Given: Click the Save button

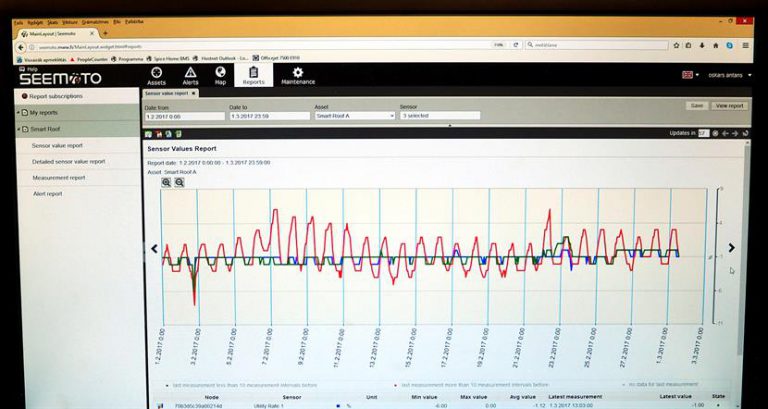Looking at the screenshot, I should coord(696,105).
